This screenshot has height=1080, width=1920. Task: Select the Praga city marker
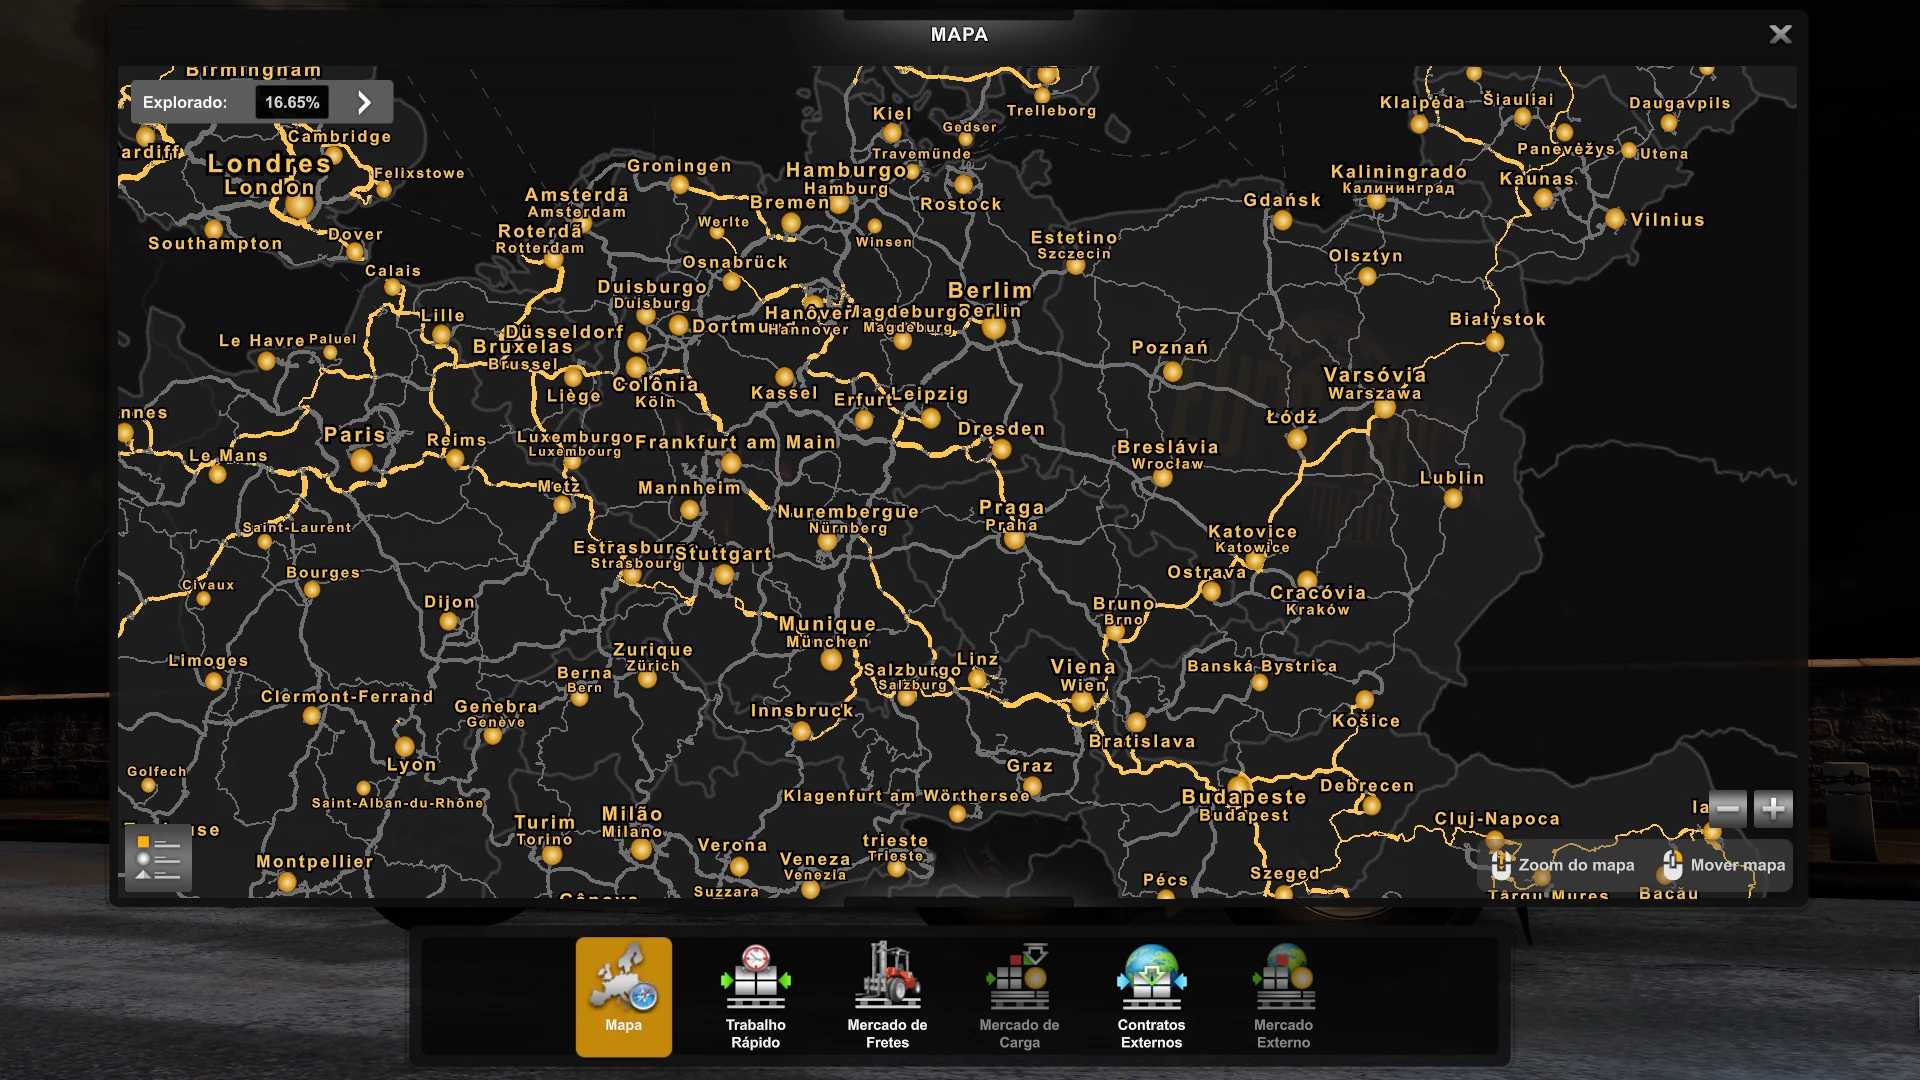pos(1014,540)
